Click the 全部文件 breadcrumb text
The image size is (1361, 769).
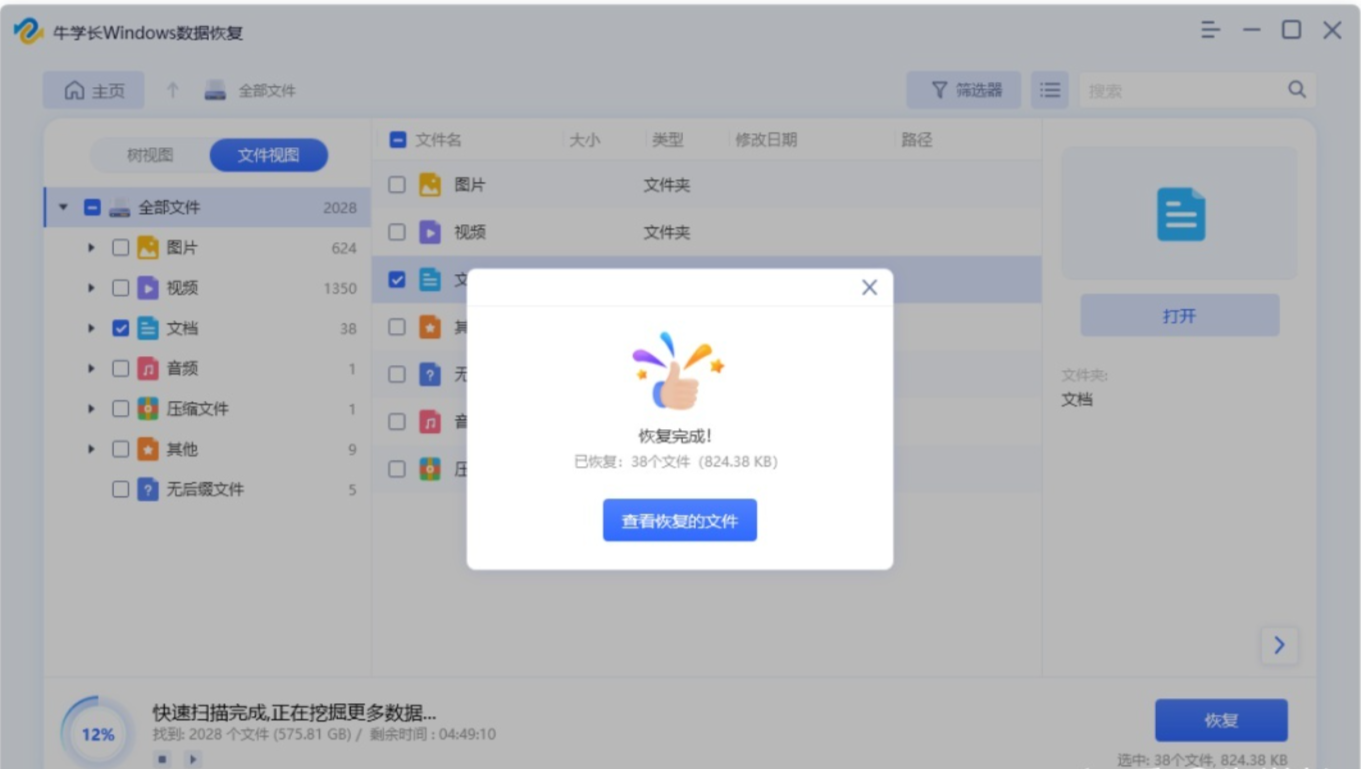267,91
